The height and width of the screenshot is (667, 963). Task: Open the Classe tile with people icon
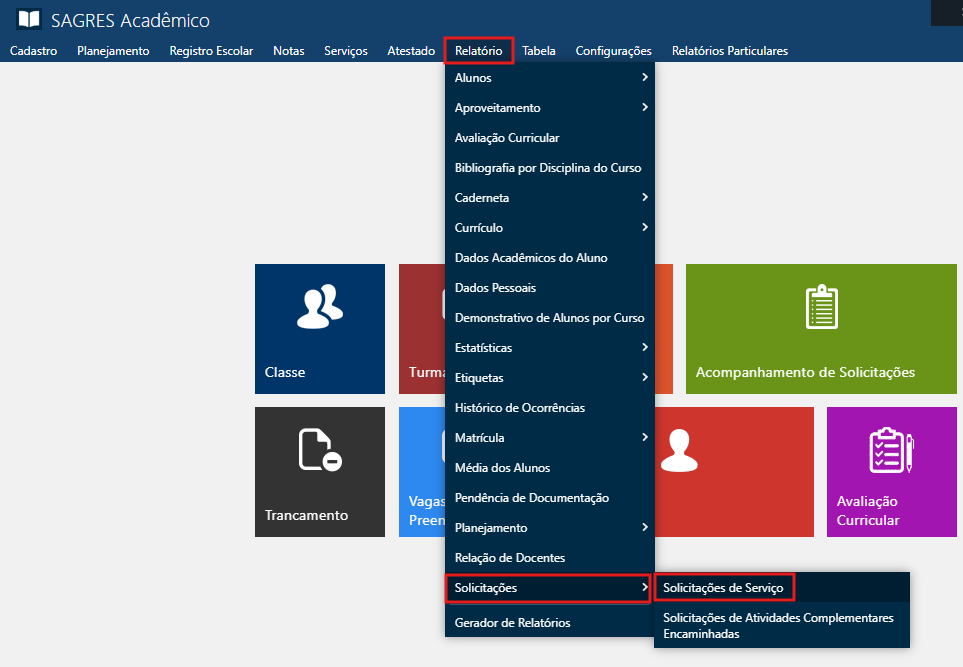pos(320,328)
